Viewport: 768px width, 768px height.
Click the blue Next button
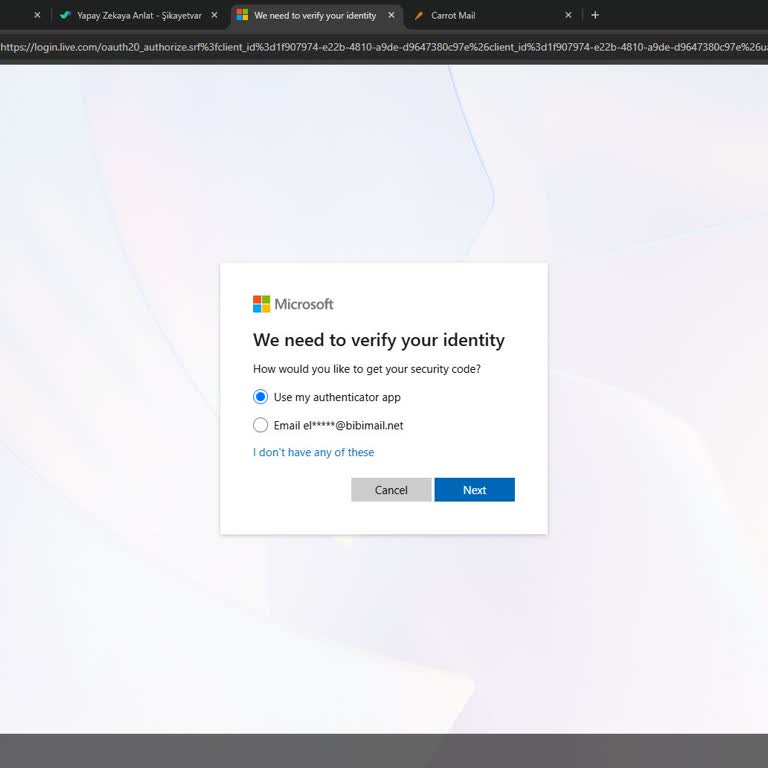pos(474,490)
